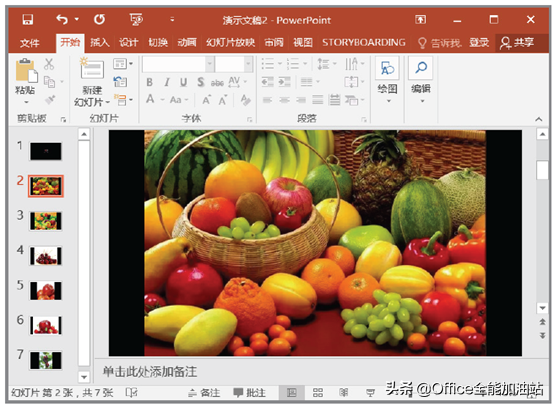
Task: Click the 登录 sign-in link
Action: pos(479,43)
